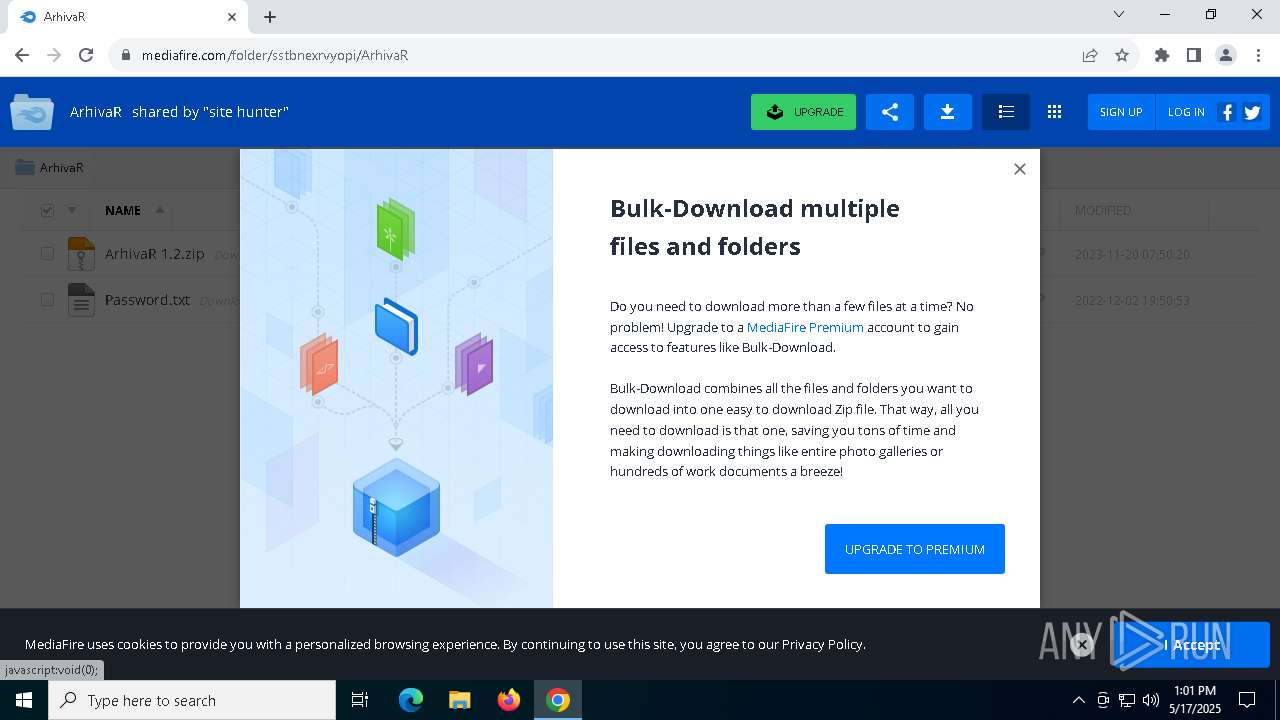Click the taskbar search box
Viewport: 1280px width, 720px height.
tap(192, 700)
